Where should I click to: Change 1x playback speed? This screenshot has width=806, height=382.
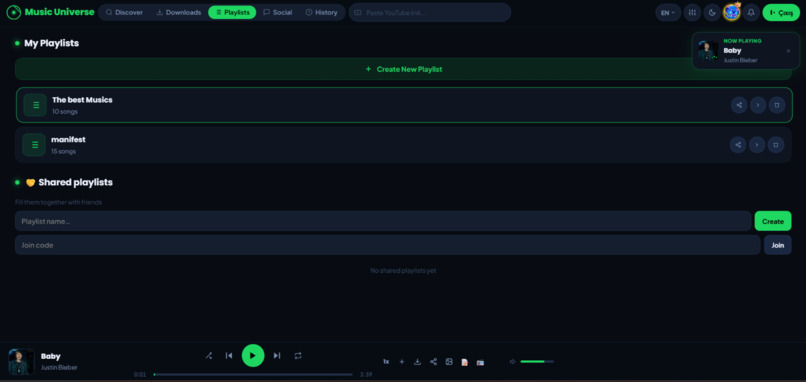pos(386,362)
